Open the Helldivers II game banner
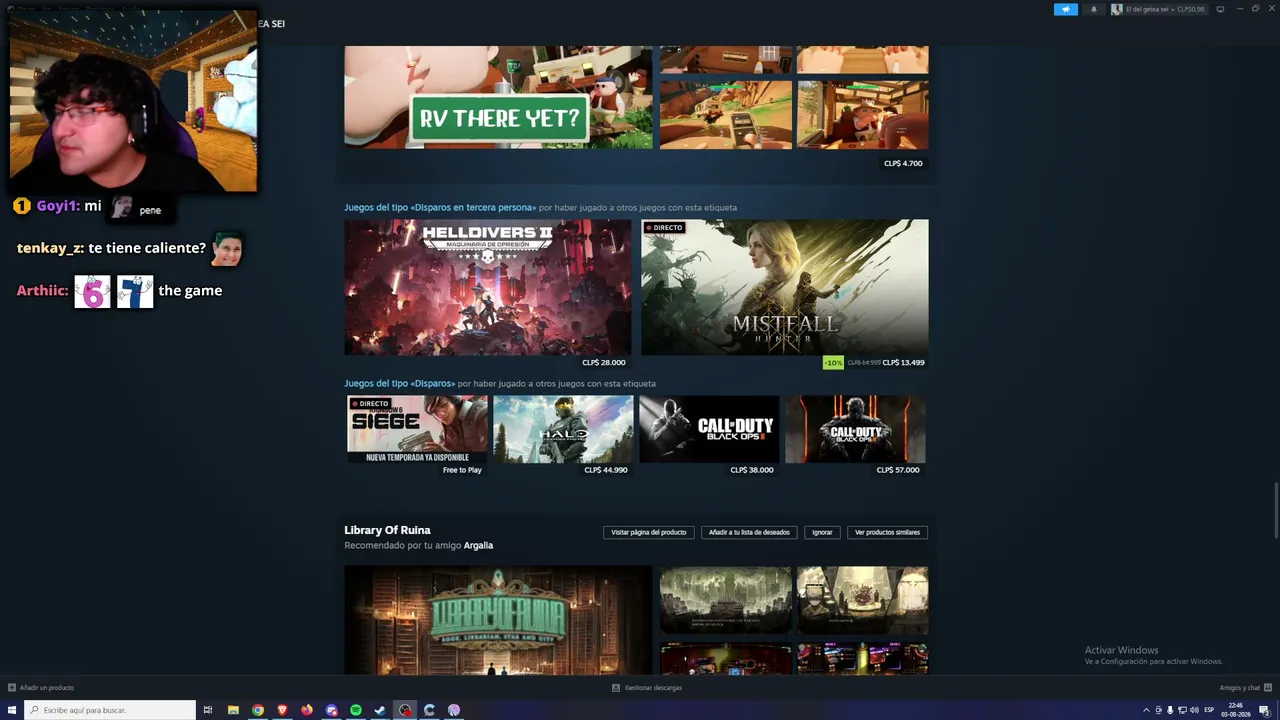The height and width of the screenshot is (720, 1280). (x=488, y=288)
